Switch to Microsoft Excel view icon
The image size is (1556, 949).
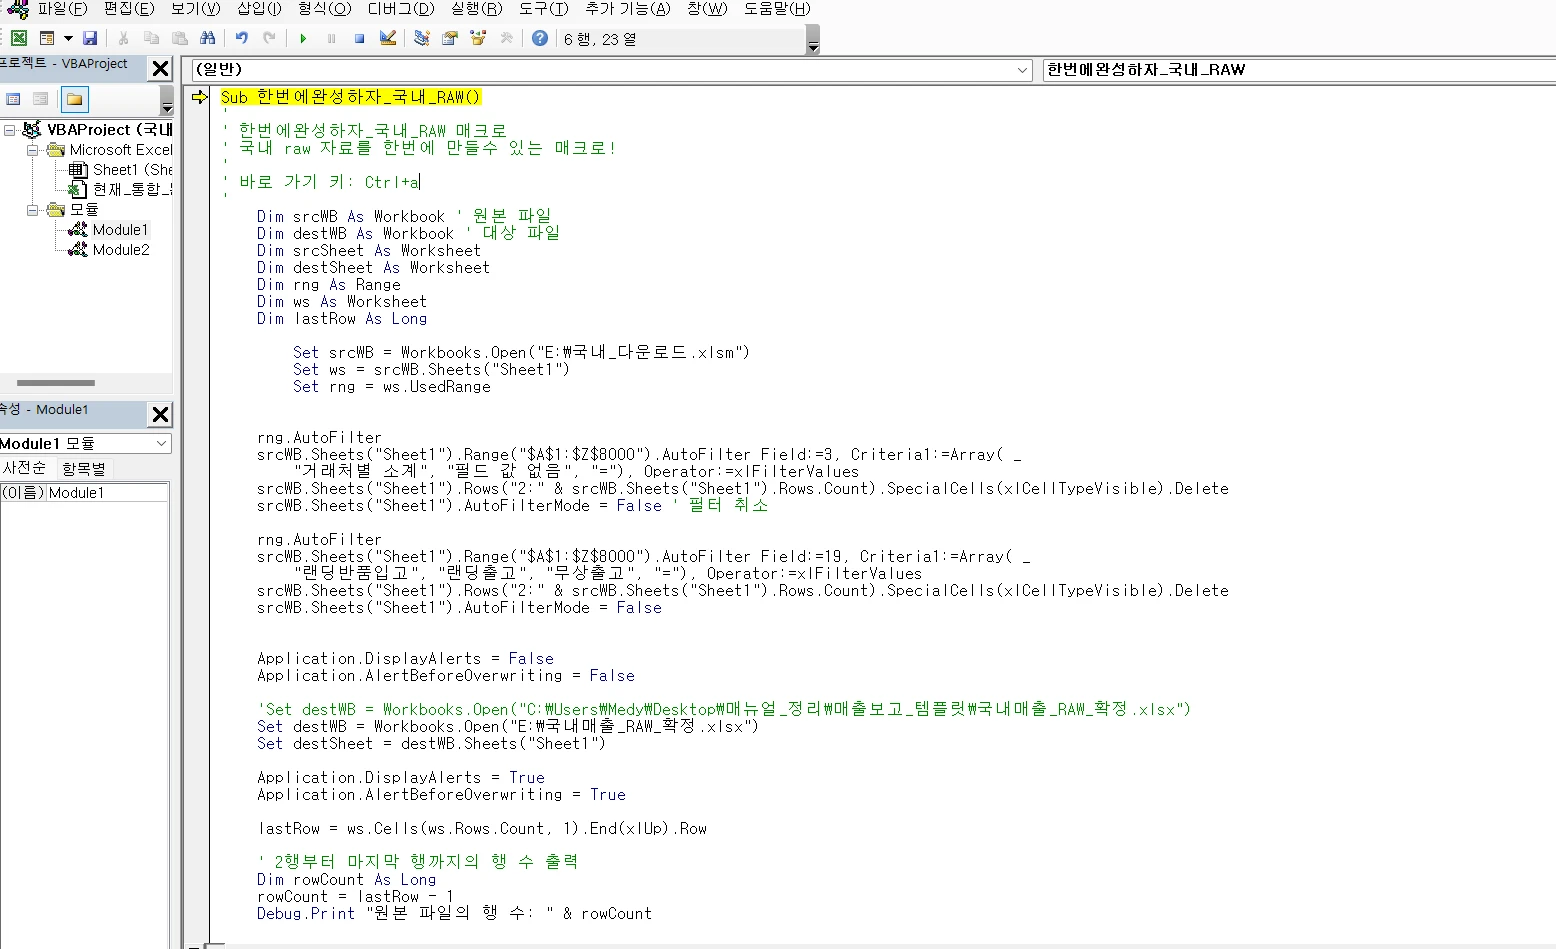tap(19, 39)
